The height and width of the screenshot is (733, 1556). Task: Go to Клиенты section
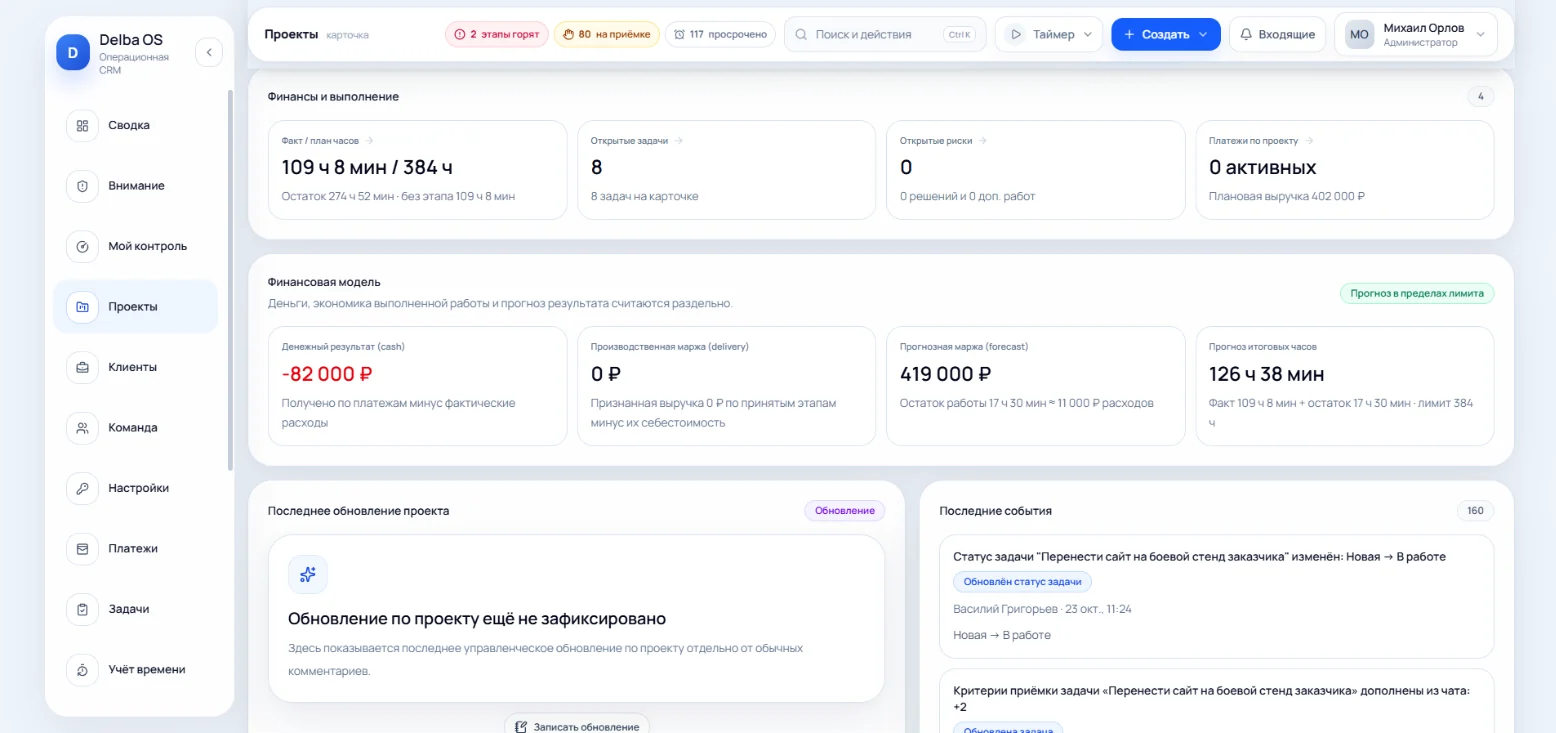(135, 367)
